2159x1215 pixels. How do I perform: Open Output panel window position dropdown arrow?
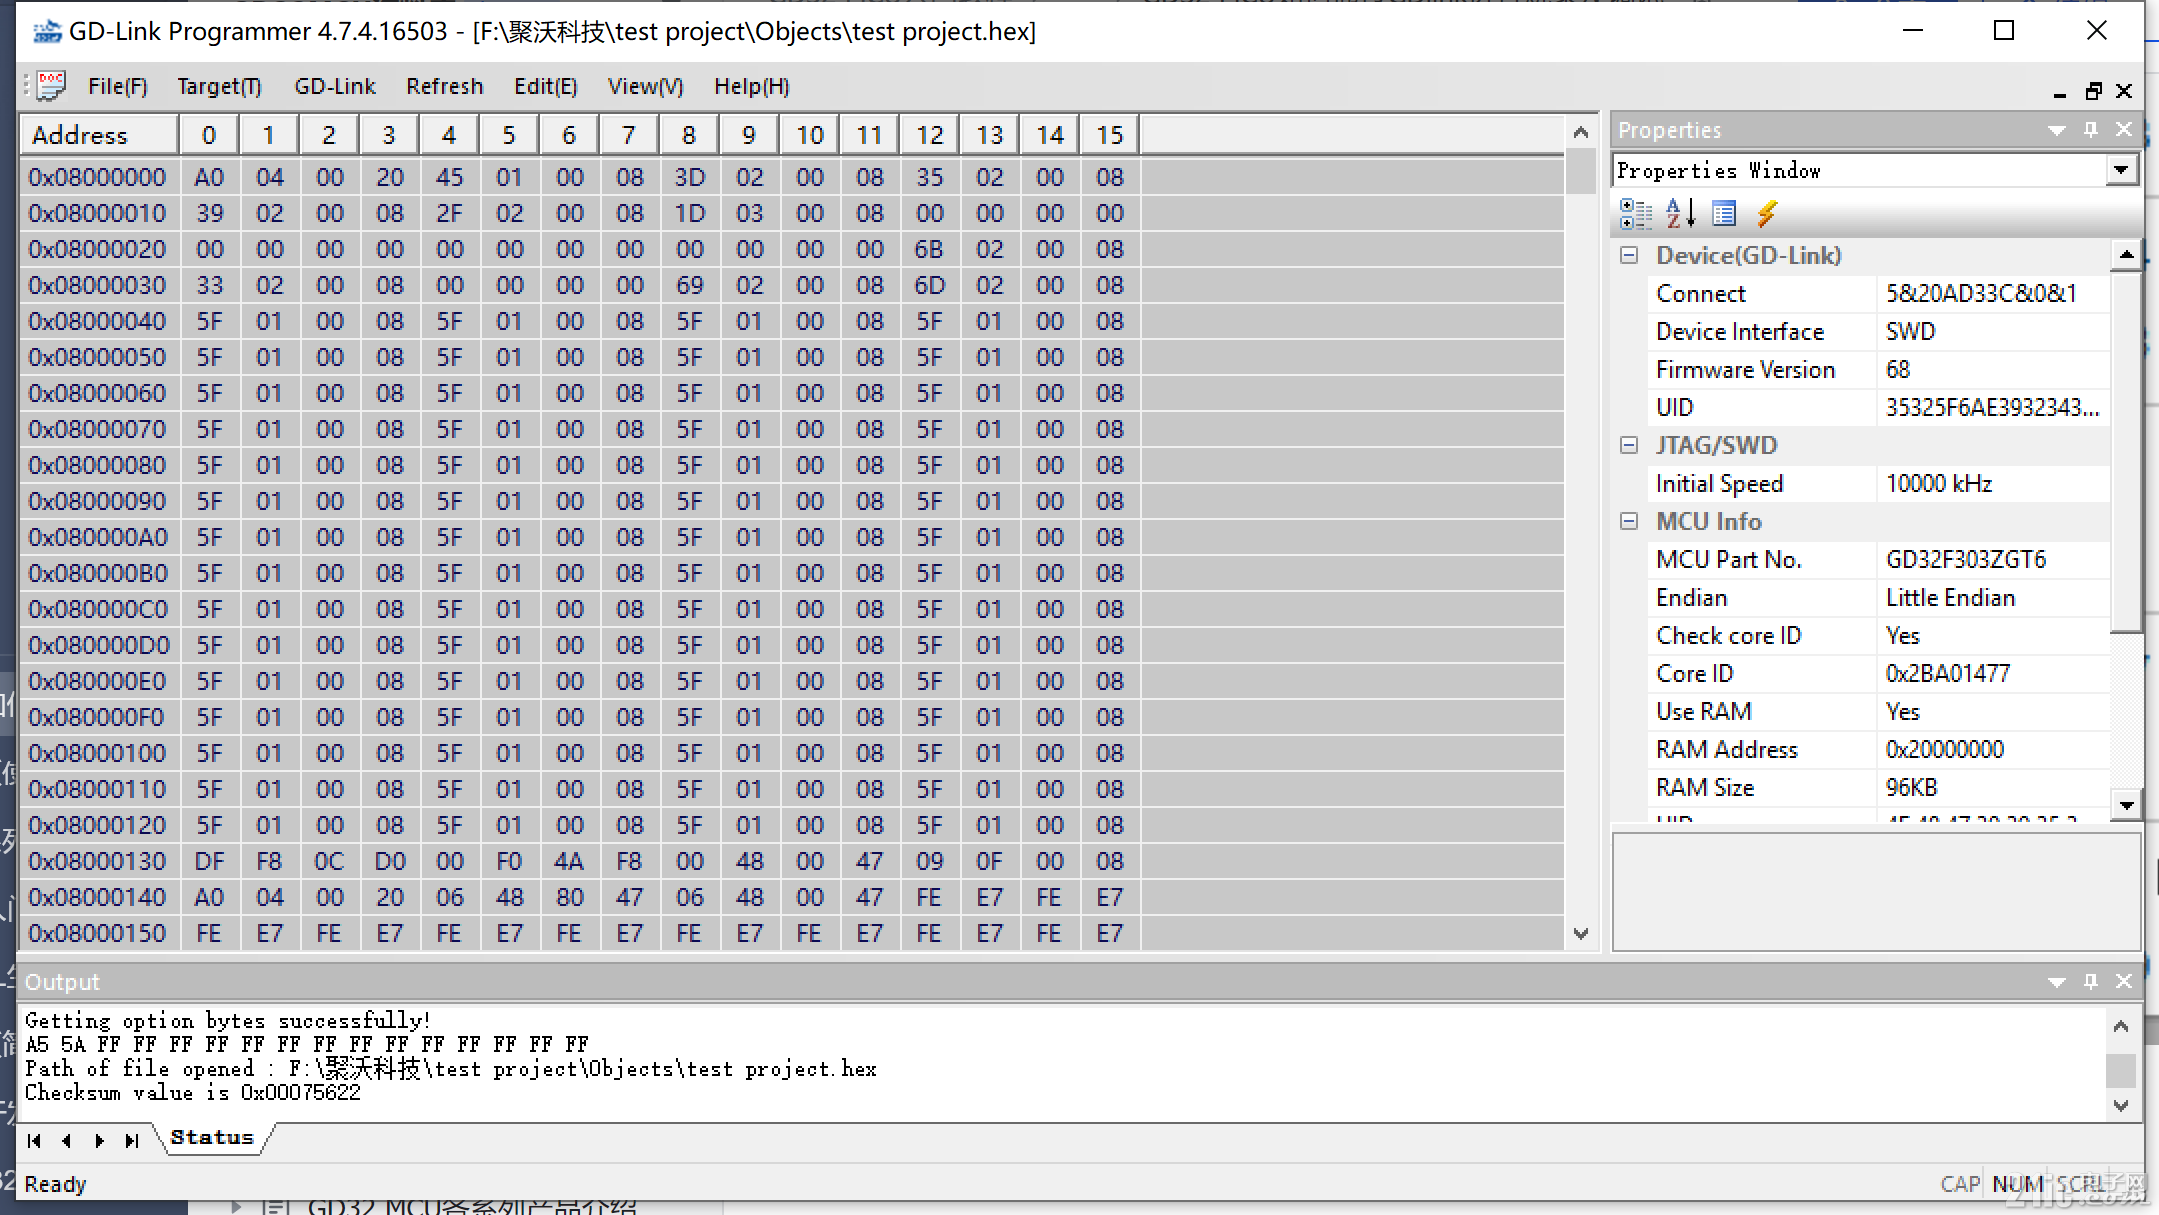2056,982
